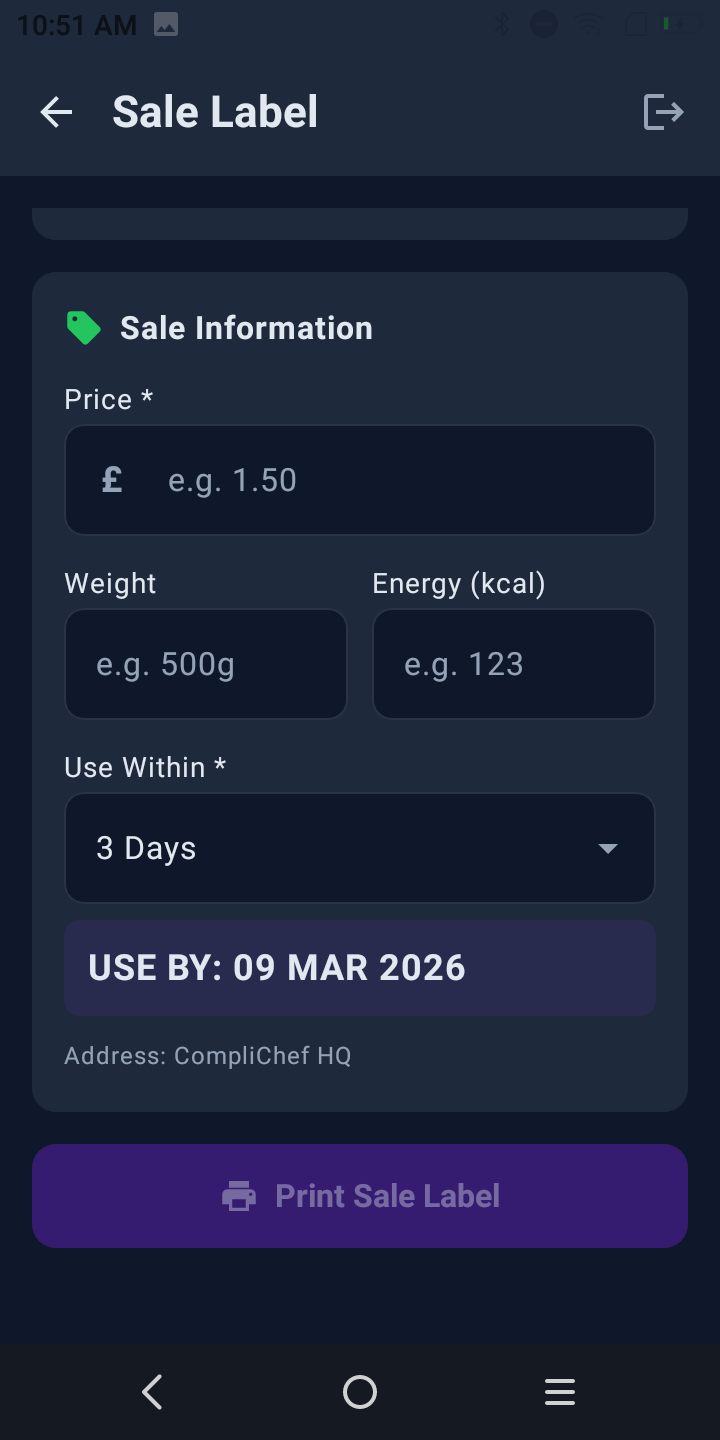The width and height of the screenshot is (720, 1440).
Task: Click the green tag icon
Action: (83, 328)
